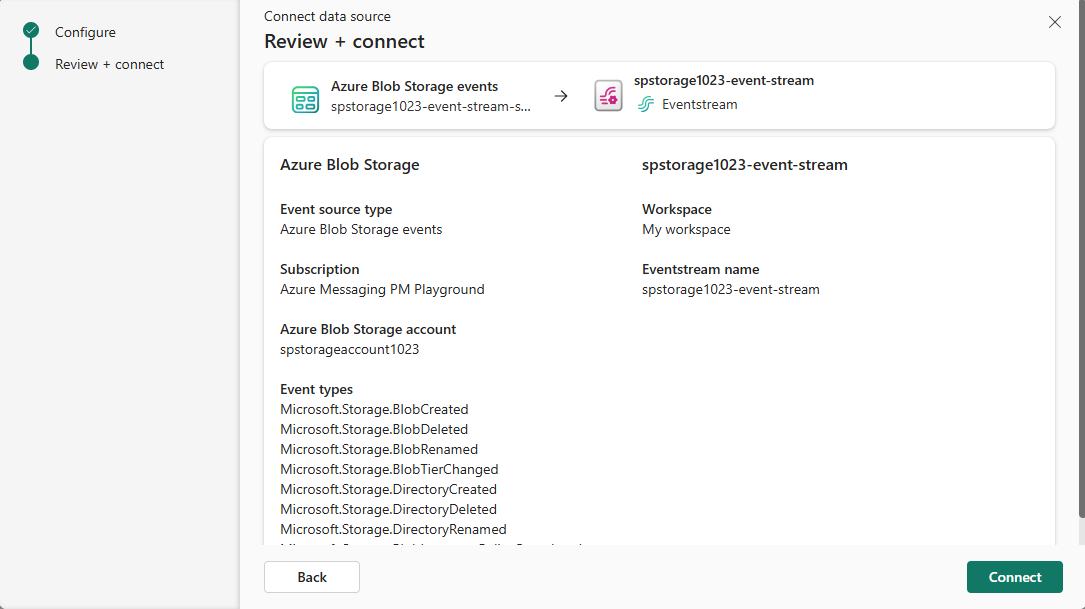Select the Configure step in wizard

pyautogui.click(x=85, y=32)
